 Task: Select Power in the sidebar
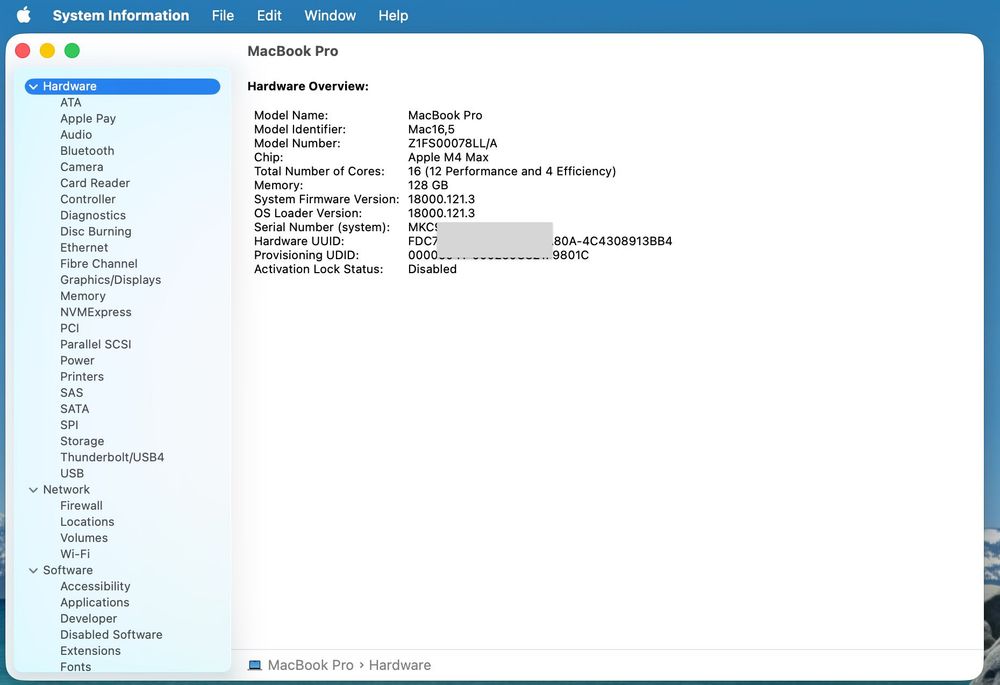coord(77,360)
